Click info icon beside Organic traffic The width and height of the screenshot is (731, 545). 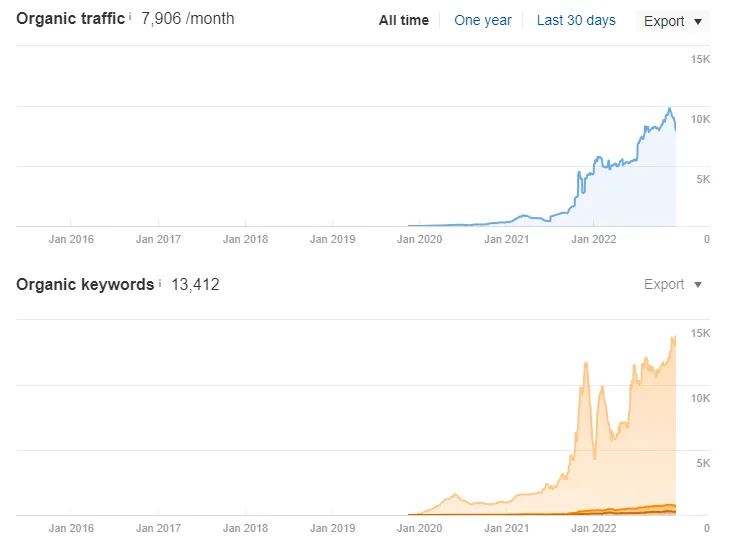click(x=130, y=17)
